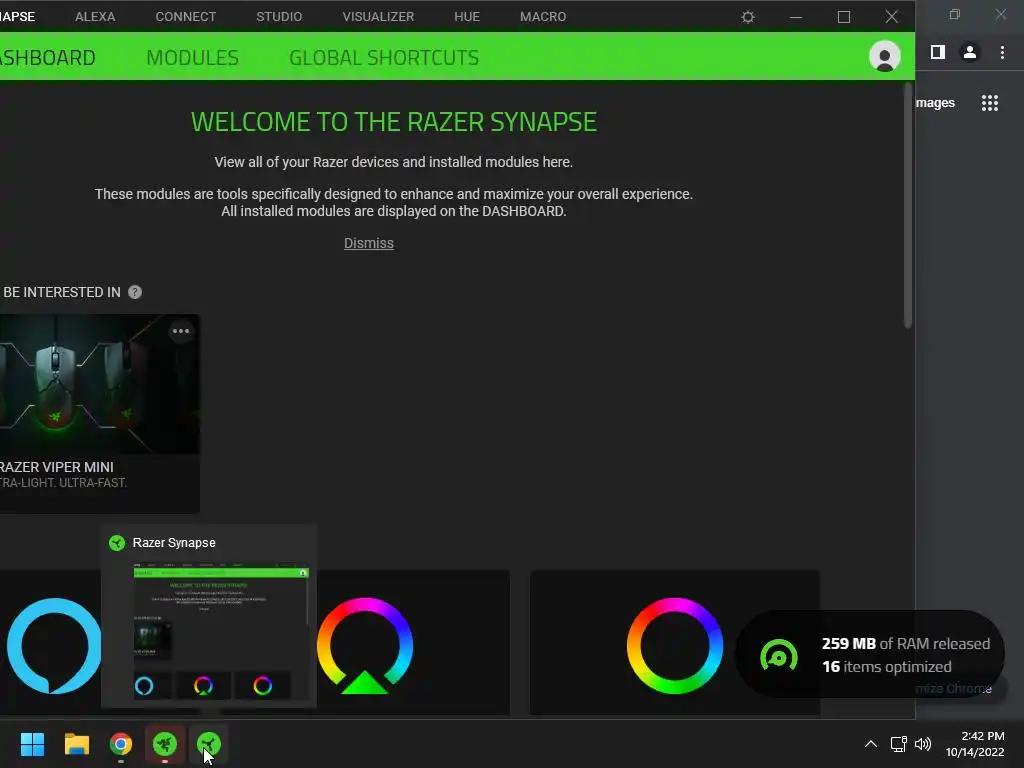Open the Windows Start button

[x=32, y=744]
